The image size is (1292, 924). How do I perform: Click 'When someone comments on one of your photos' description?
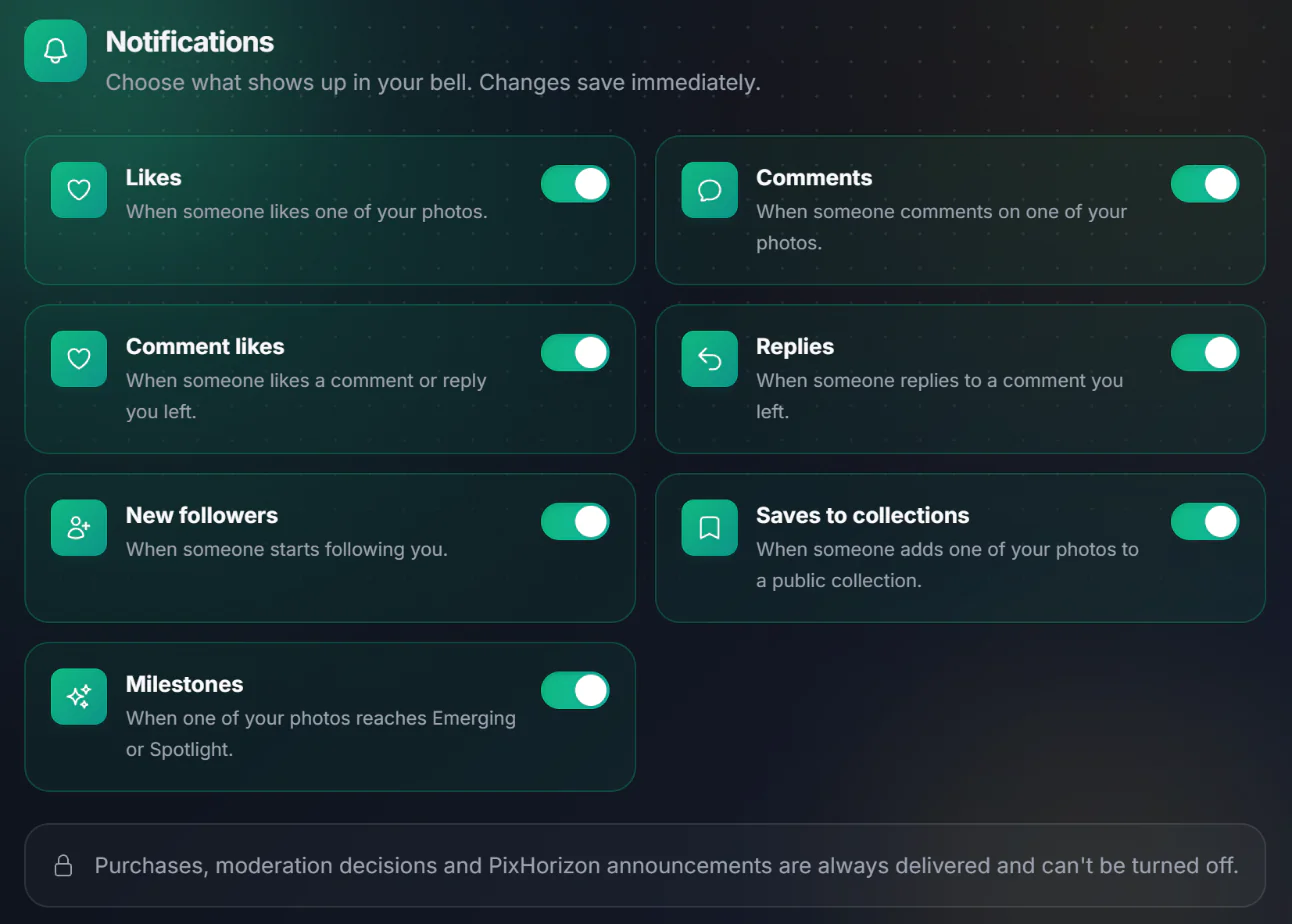pos(942,227)
